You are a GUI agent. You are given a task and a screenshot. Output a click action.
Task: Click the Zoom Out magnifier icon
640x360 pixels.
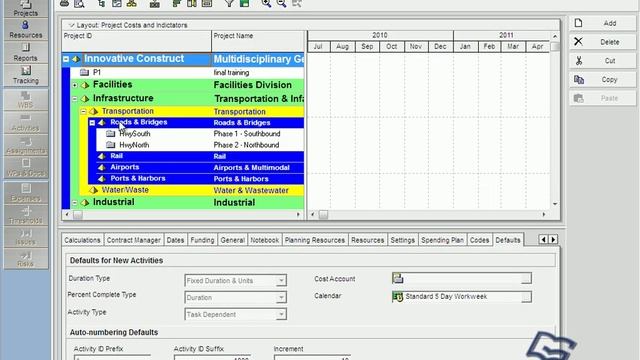point(282,3)
